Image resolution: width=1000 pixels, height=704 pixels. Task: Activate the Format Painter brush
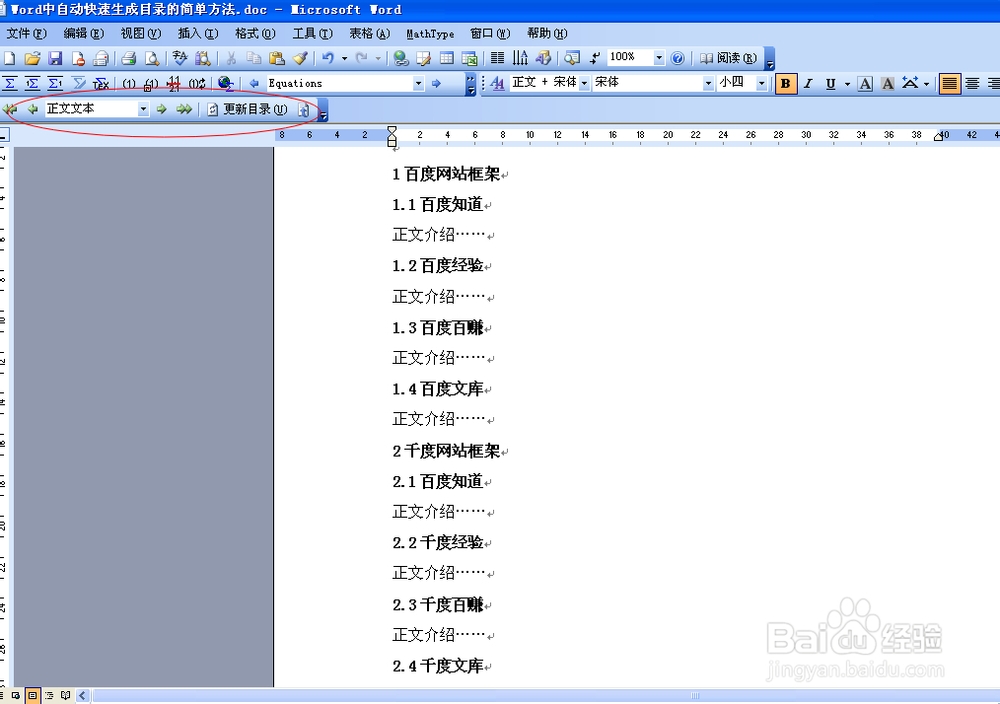click(x=300, y=59)
